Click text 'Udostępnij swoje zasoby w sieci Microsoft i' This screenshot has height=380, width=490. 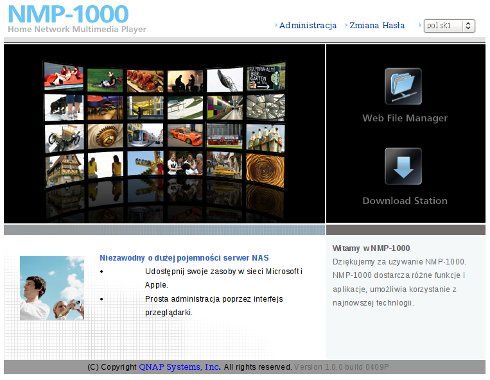coord(224,271)
